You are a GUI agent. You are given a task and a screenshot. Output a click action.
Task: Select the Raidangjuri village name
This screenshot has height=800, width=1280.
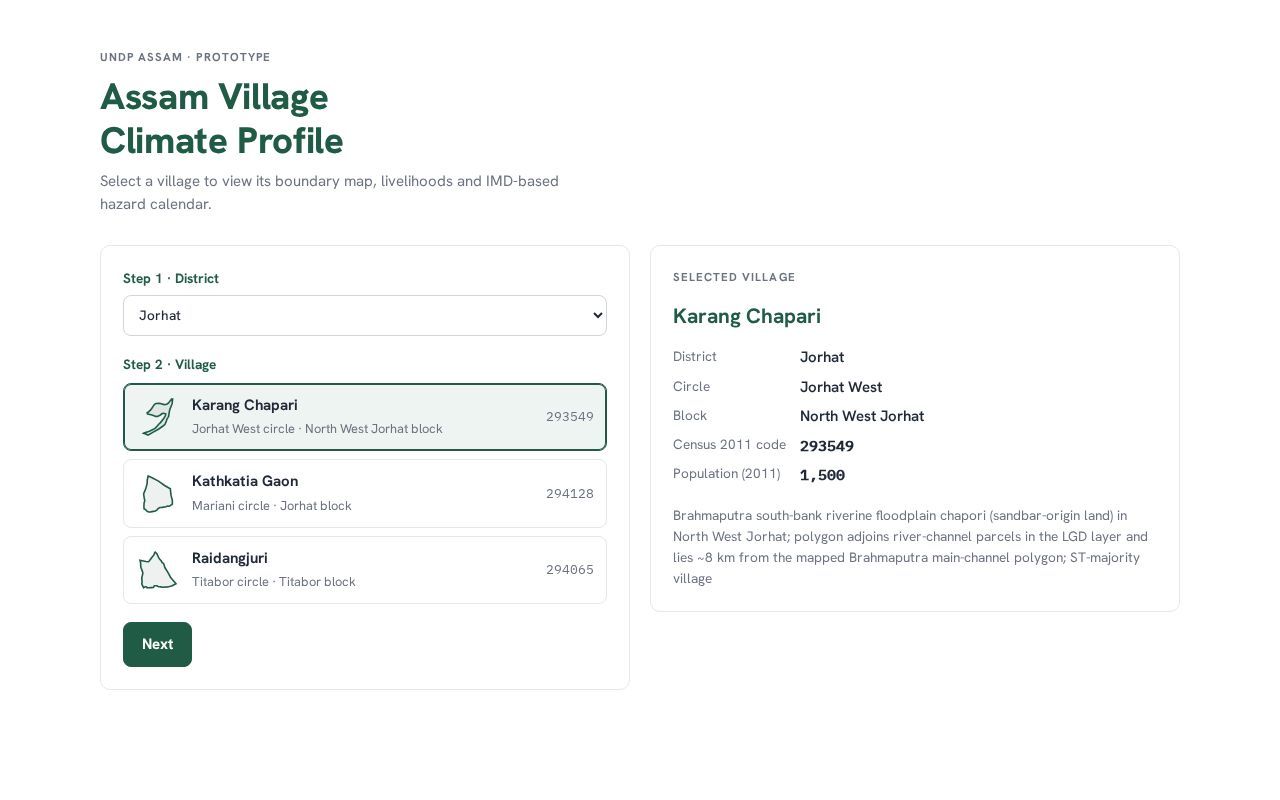click(230, 558)
